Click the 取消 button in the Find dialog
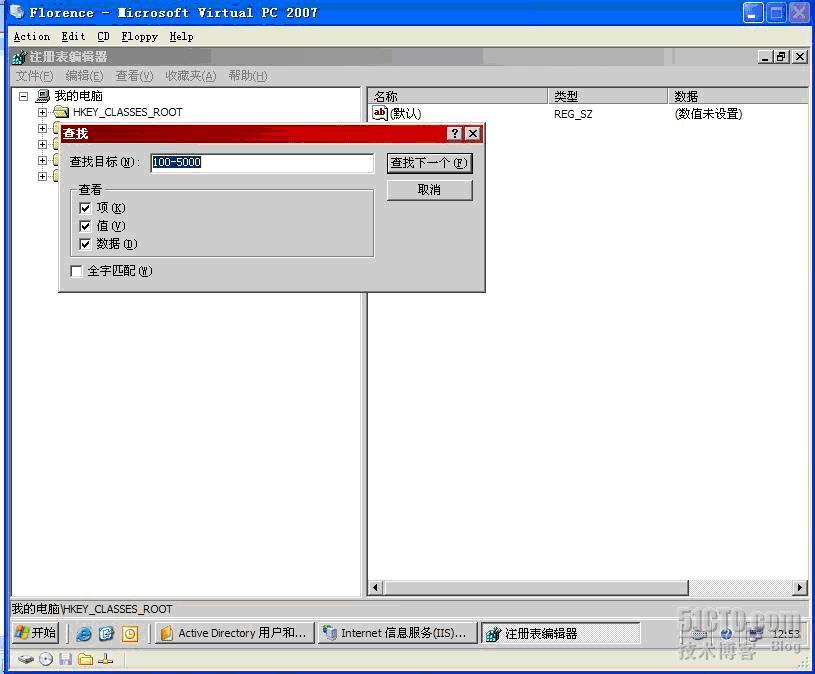Image resolution: width=815 pixels, height=674 pixels. [x=430, y=190]
